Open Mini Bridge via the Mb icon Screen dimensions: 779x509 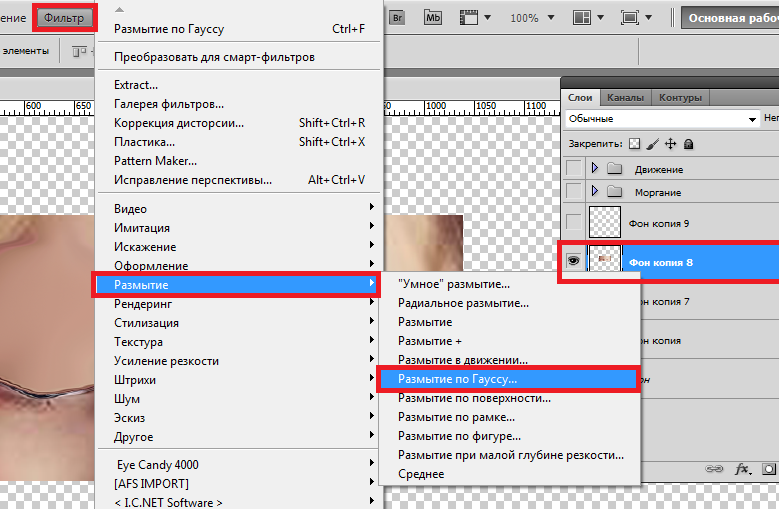[433, 18]
